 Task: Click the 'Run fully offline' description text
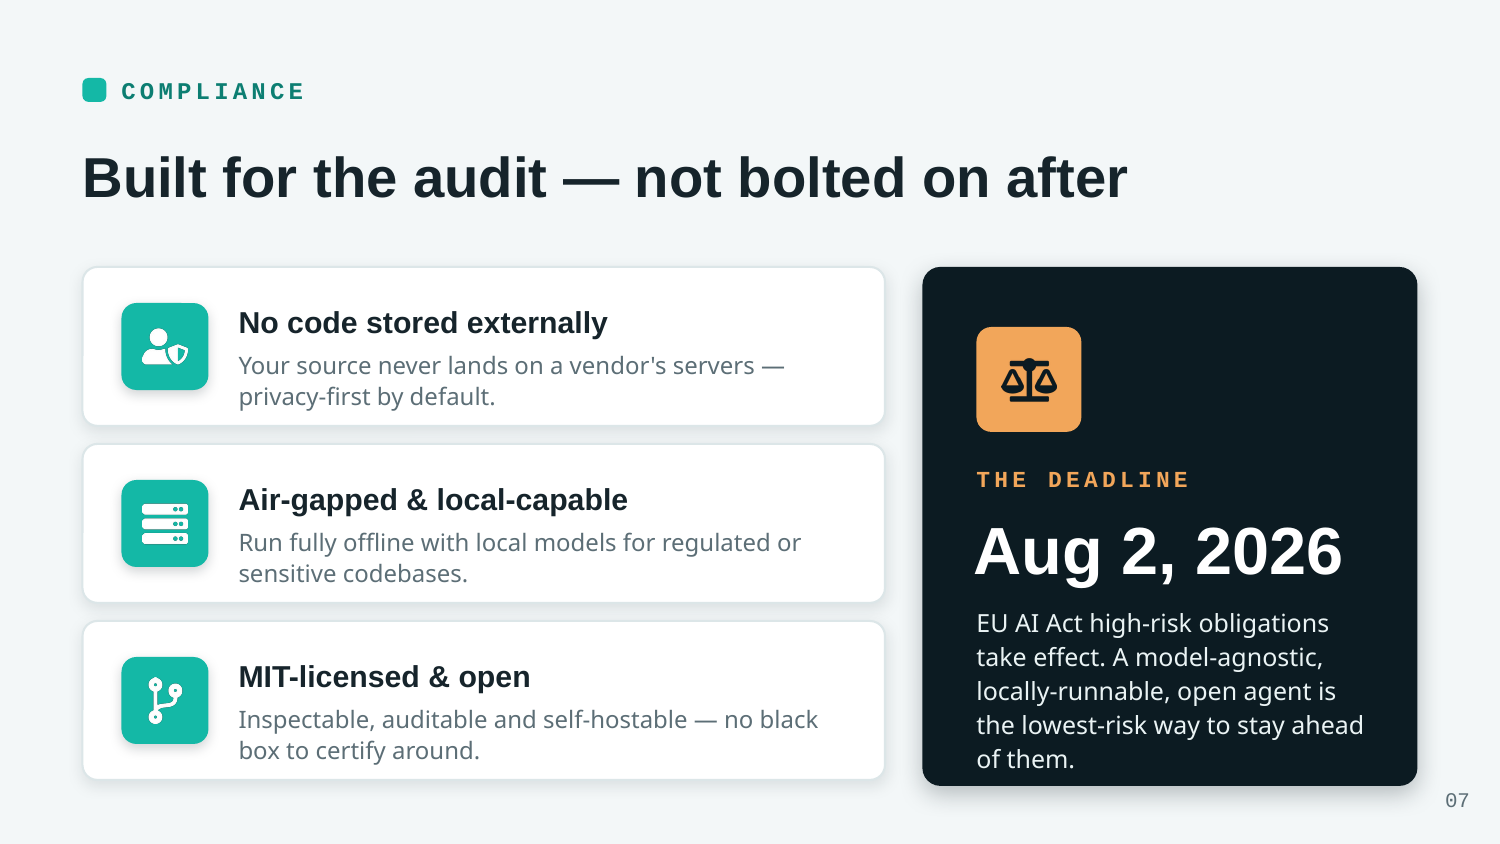point(520,558)
